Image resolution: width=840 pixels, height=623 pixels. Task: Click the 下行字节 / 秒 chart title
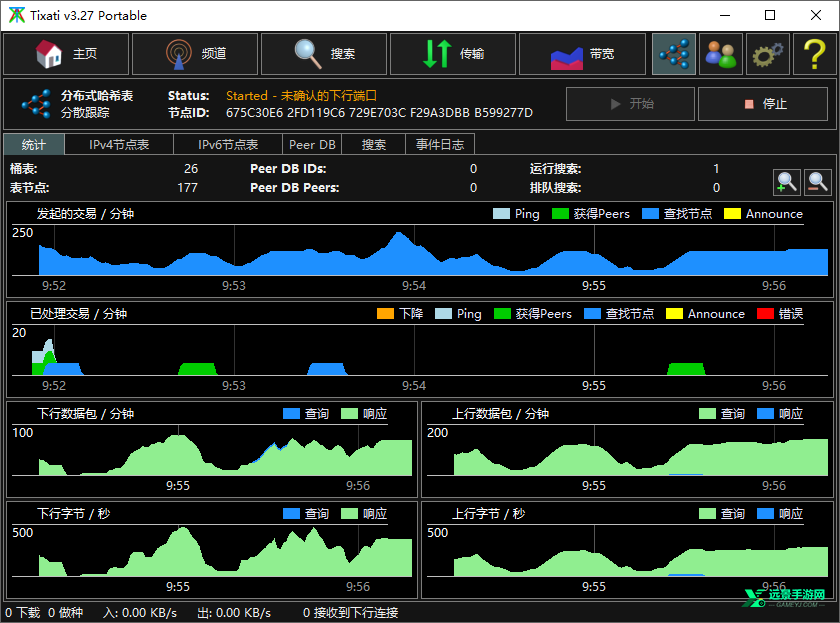pyautogui.click(x=73, y=514)
